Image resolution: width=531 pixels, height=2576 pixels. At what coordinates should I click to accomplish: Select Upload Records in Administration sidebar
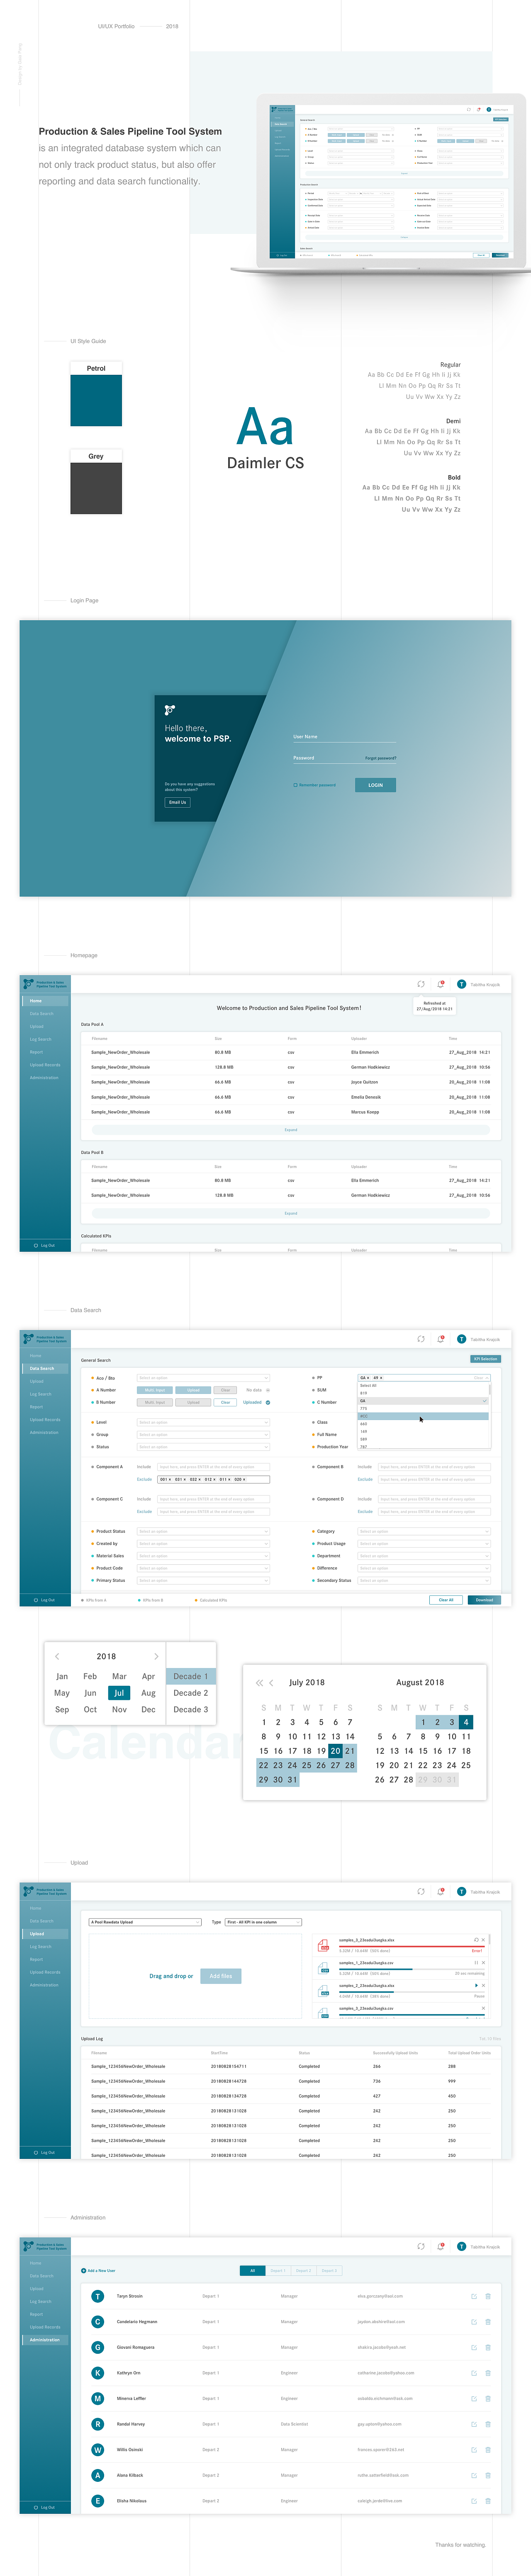pyautogui.click(x=45, y=2326)
